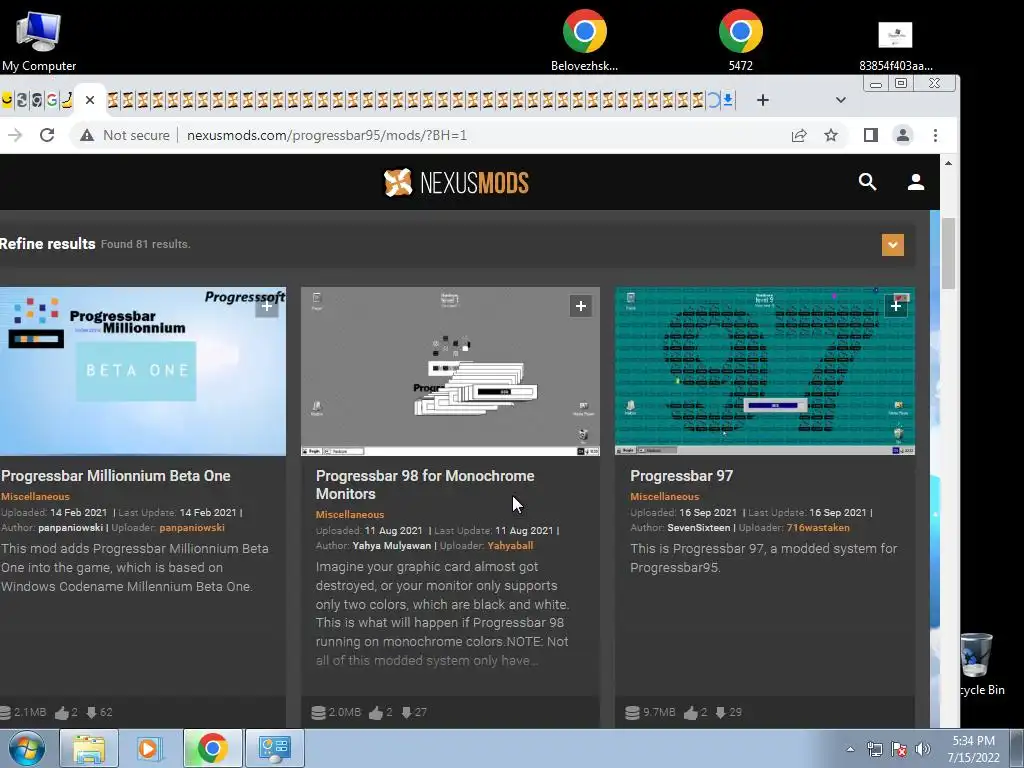Click plus icon on Progressbar 97 thumbnail
The height and width of the screenshot is (768, 1024).
(896, 306)
